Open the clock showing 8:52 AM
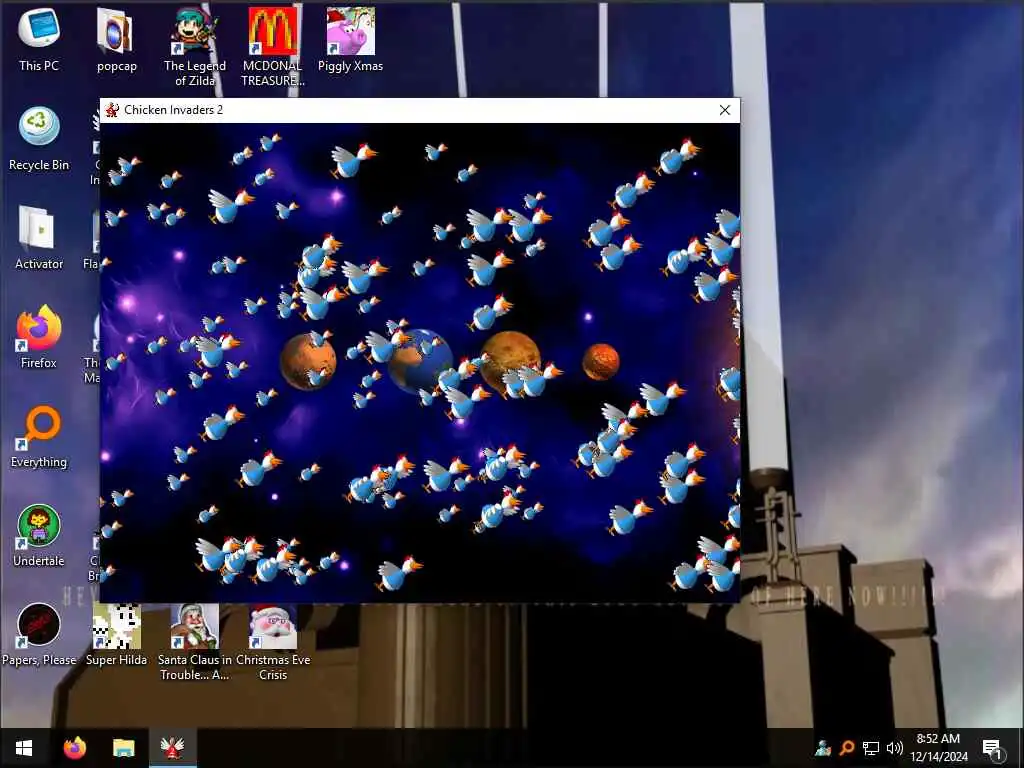This screenshot has width=1024, height=768. 938,748
